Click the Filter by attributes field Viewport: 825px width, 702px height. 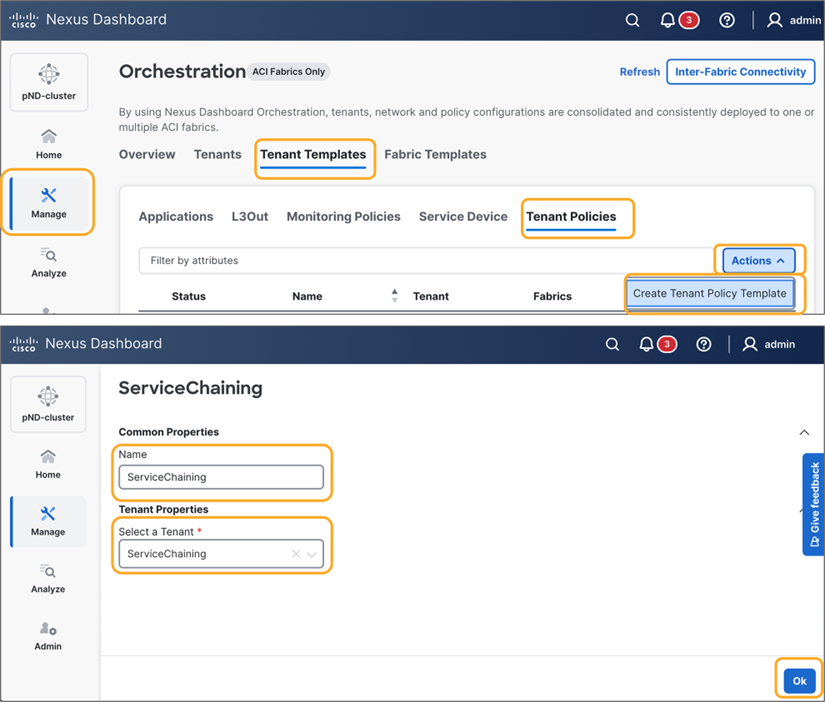(426, 260)
